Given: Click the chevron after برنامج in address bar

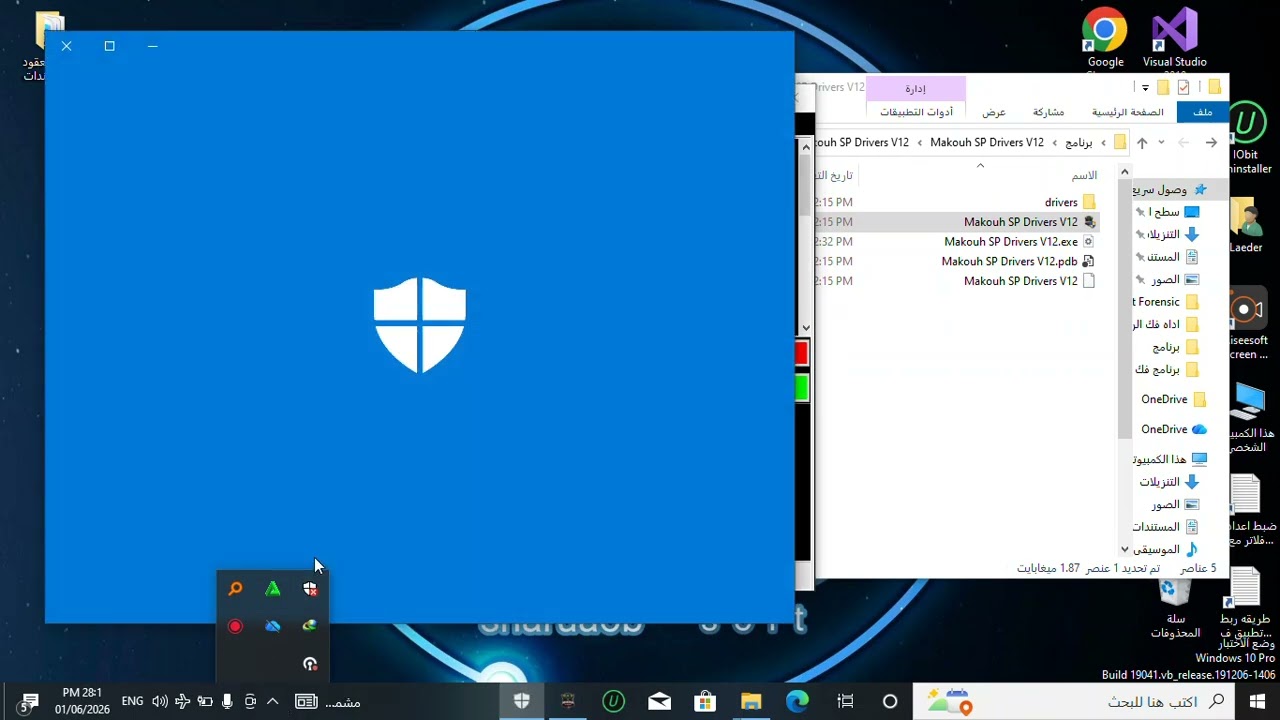Looking at the screenshot, I should [x=1055, y=143].
